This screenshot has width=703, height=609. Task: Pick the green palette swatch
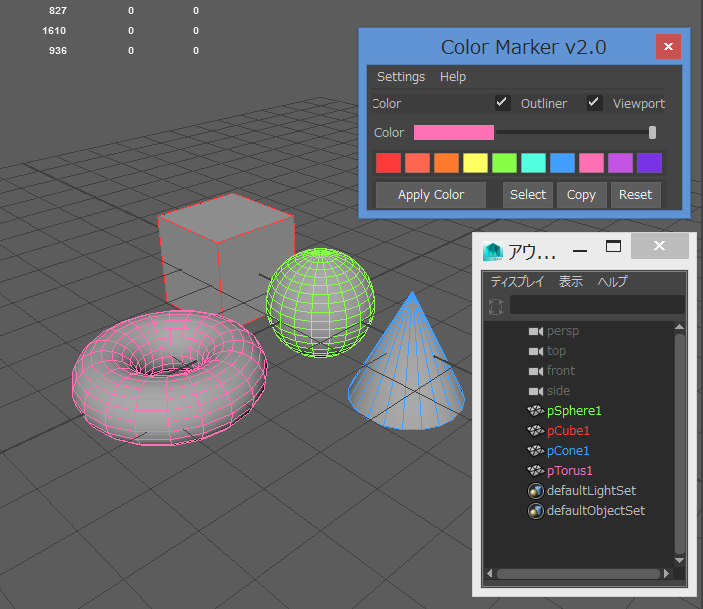click(504, 163)
